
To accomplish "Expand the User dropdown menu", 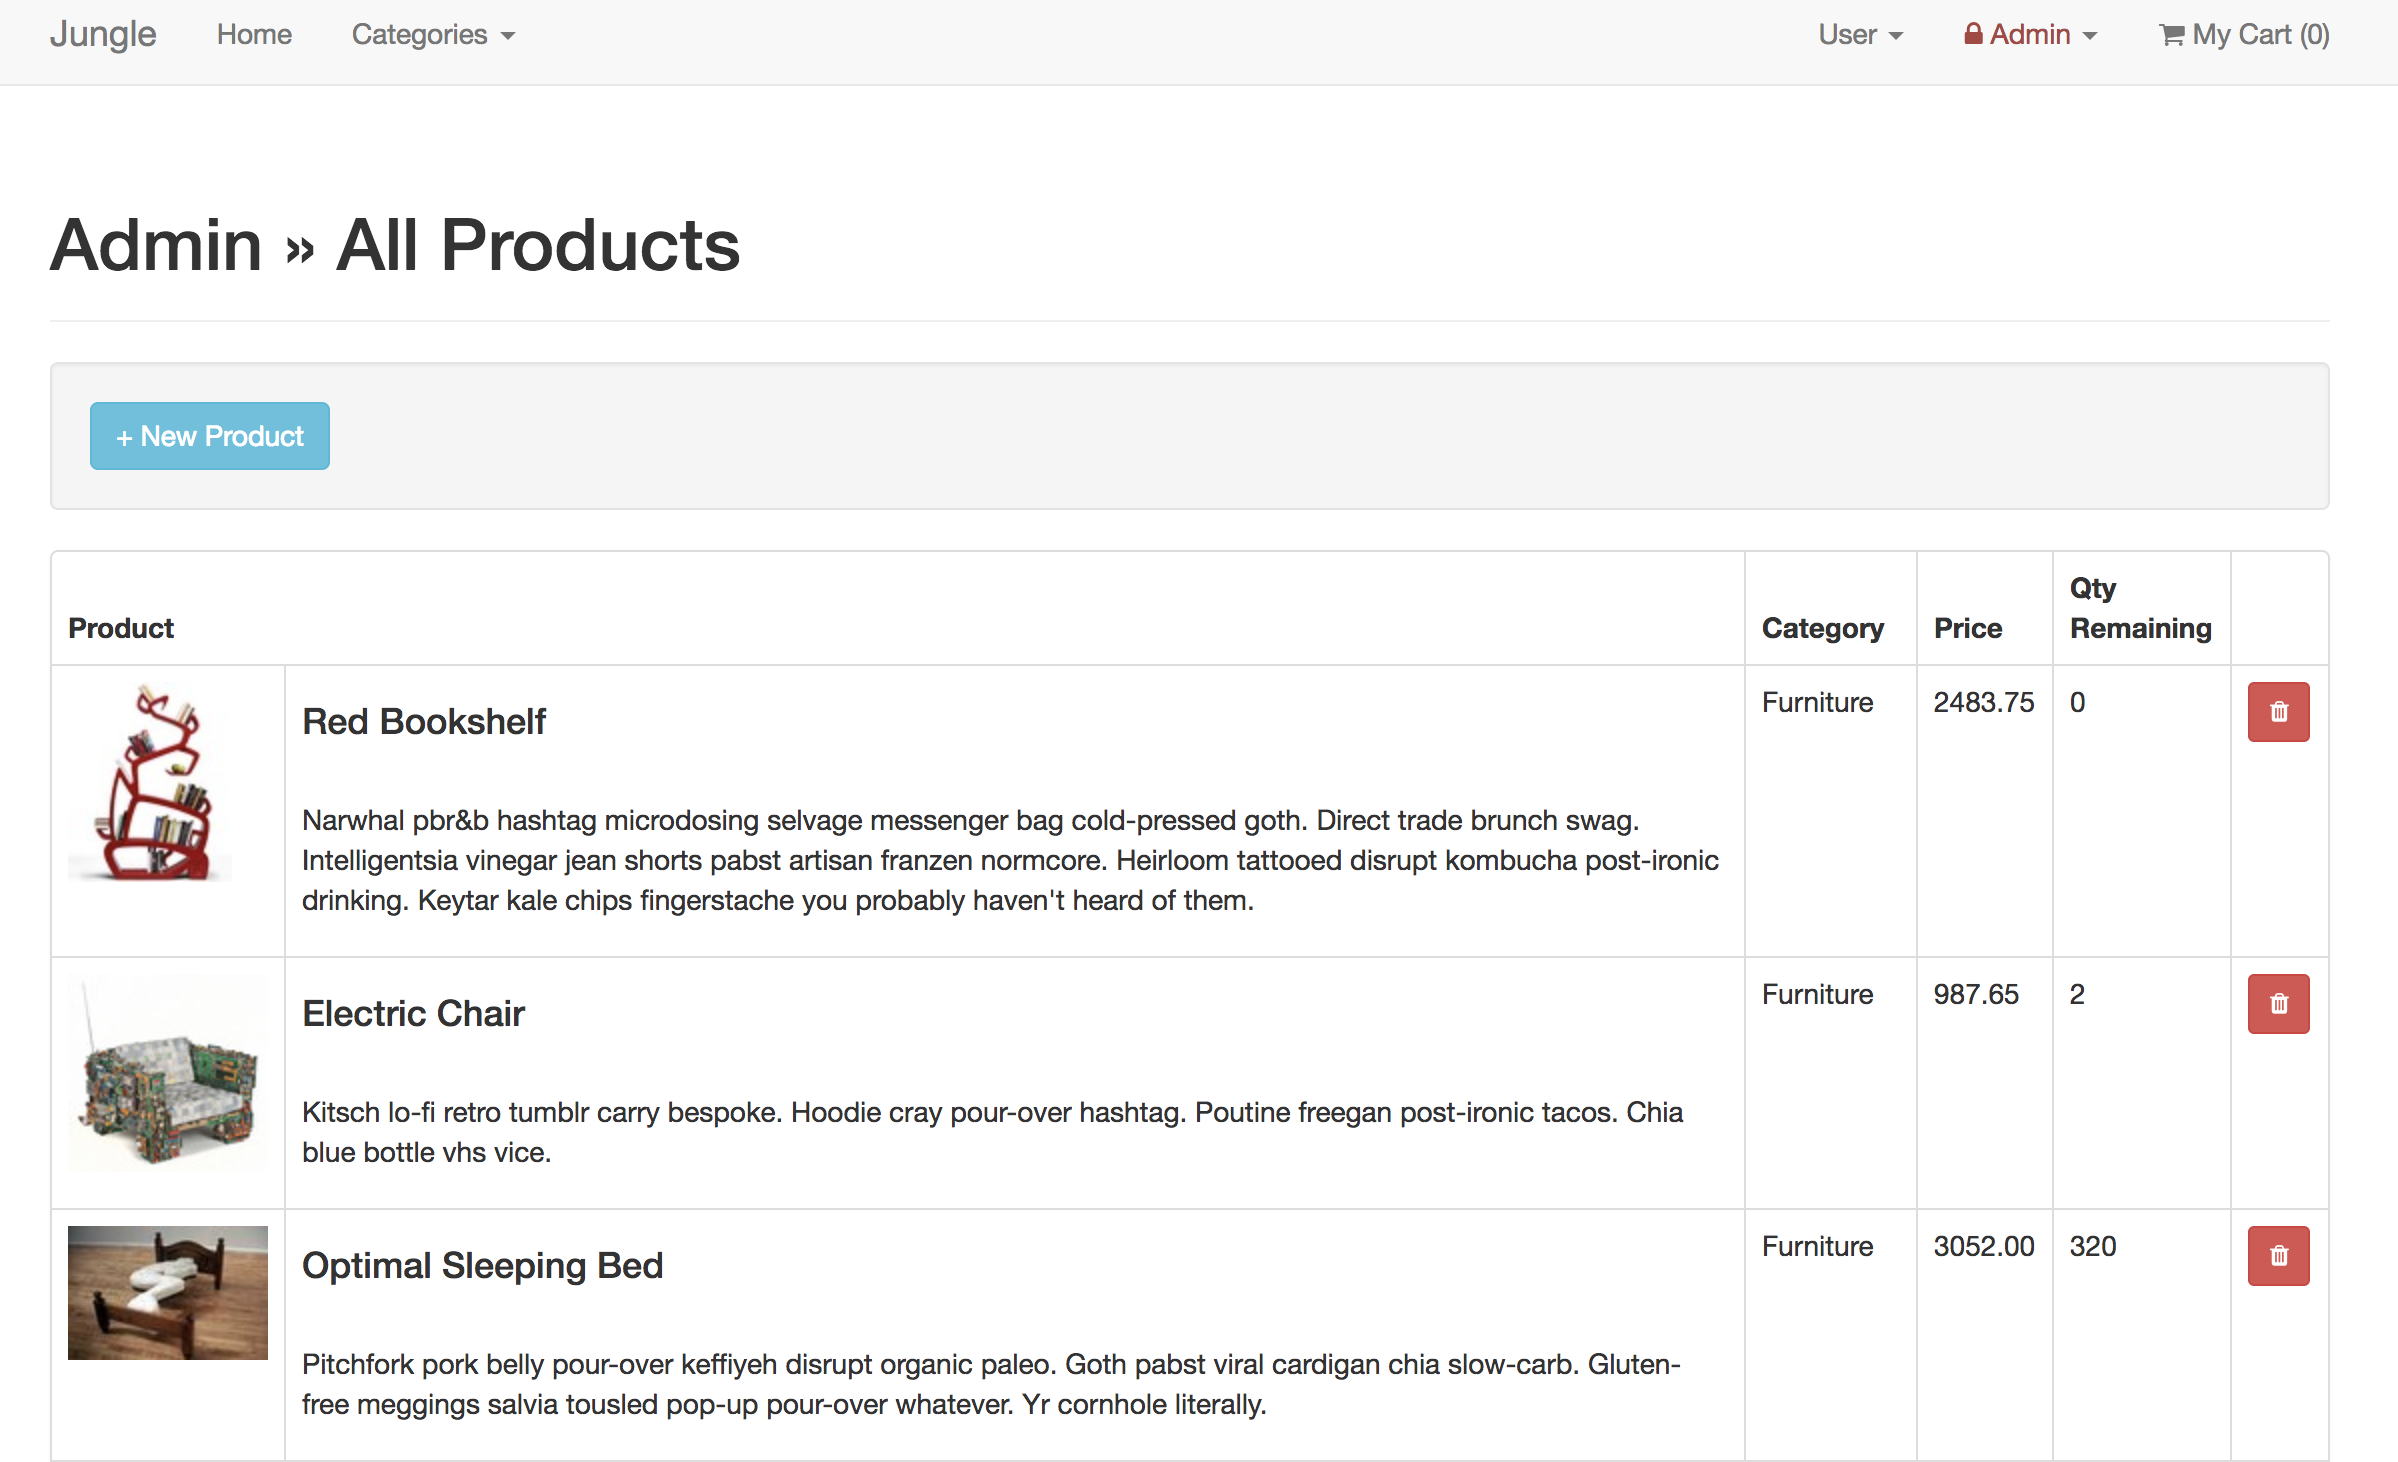I will pyautogui.click(x=1859, y=35).
